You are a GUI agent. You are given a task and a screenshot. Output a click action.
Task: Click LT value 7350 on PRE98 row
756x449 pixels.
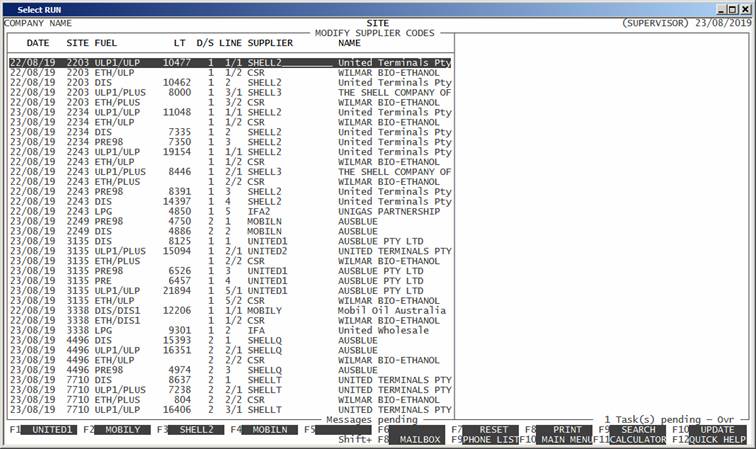click(179, 142)
